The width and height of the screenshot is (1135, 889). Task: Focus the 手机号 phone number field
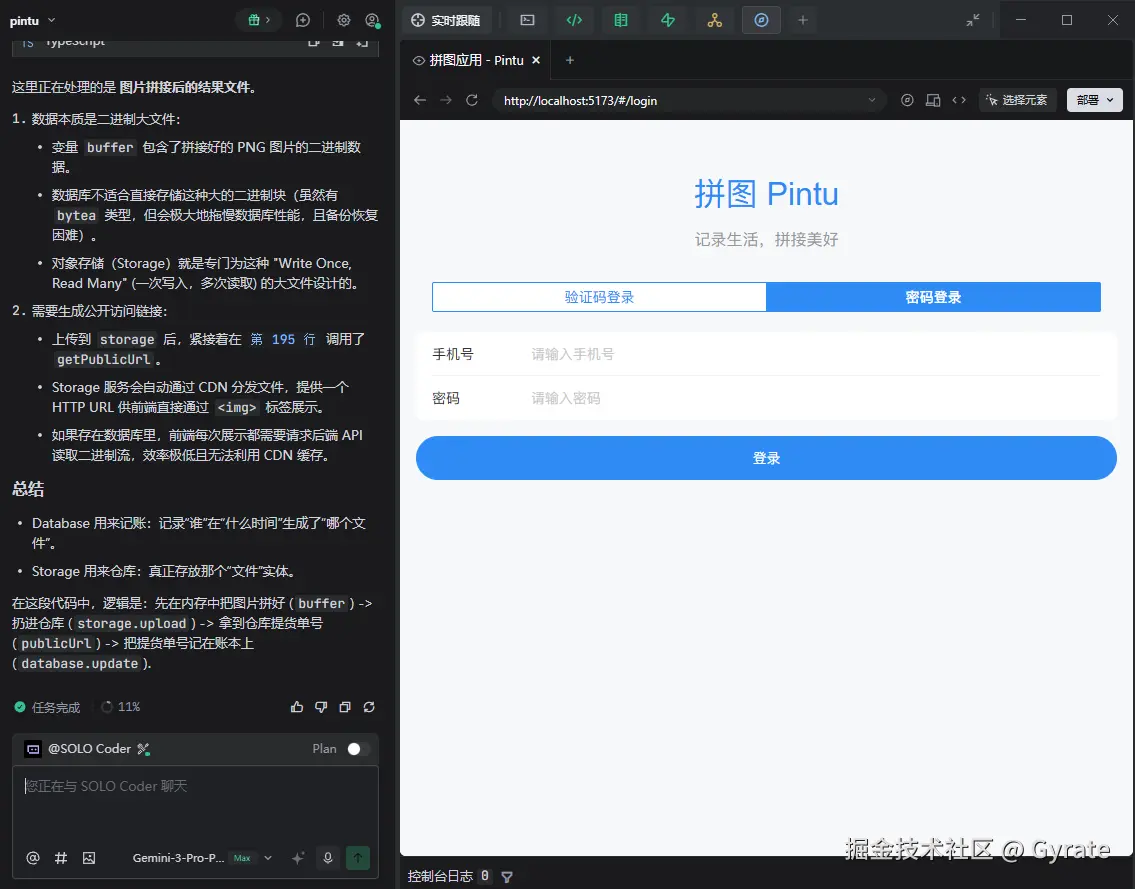pyautogui.click(x=767, y=354)
